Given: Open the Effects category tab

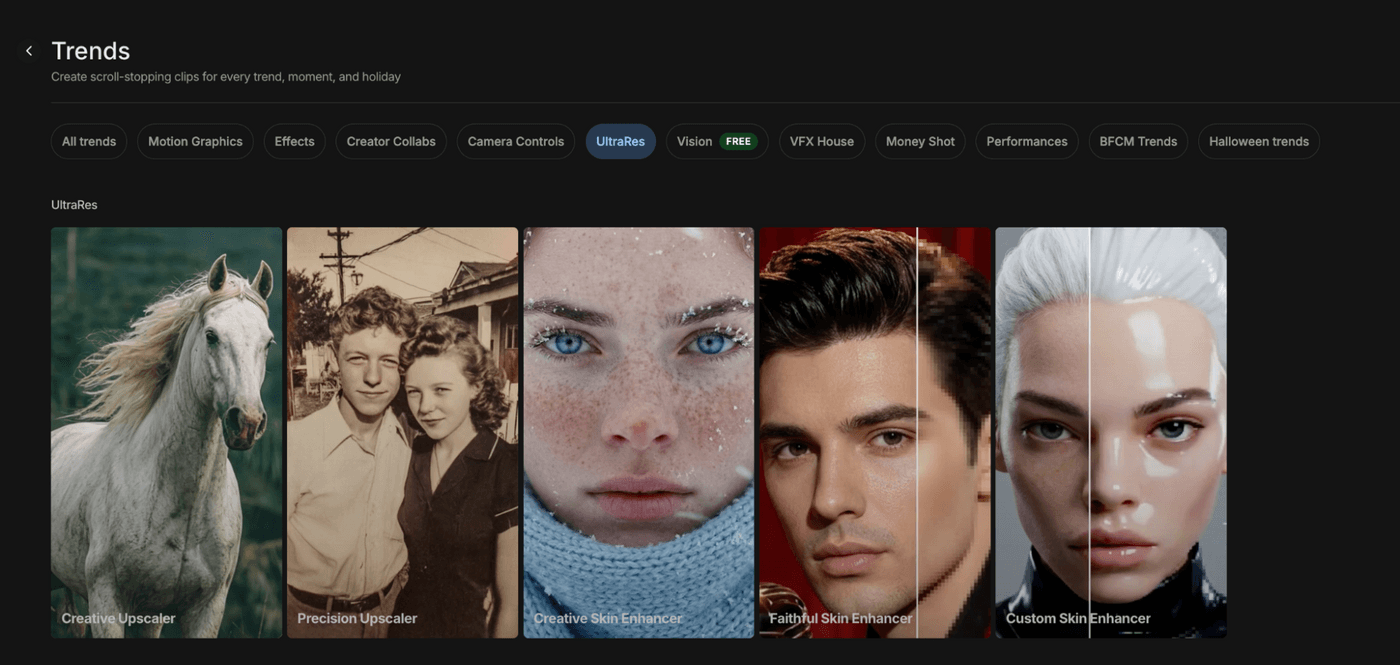Looking at the screenshot, I should tap(294, 141).
